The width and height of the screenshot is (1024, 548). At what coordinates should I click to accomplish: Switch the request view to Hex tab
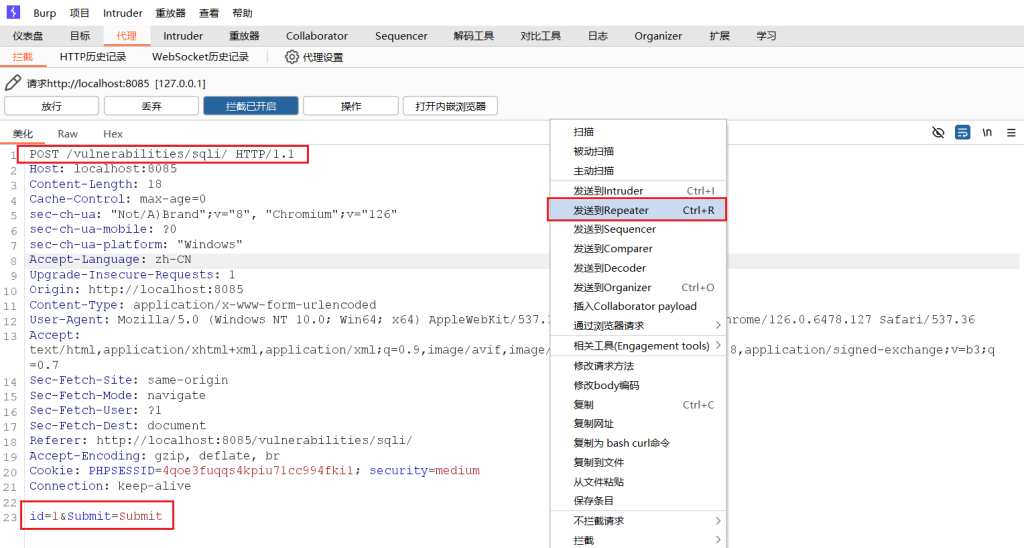113,134
